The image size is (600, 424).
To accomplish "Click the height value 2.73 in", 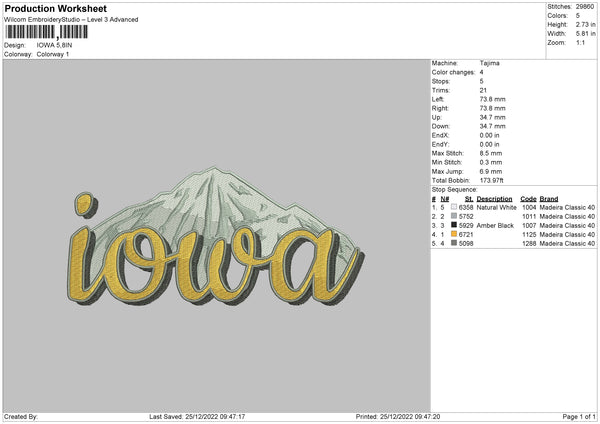I will coord(586,24).
